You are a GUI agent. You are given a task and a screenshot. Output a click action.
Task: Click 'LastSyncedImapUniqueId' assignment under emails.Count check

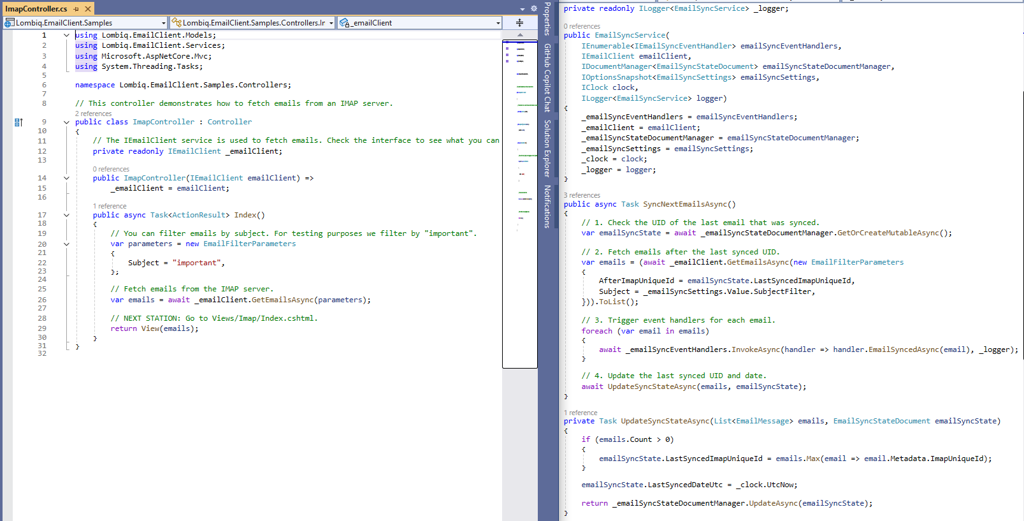712,458
